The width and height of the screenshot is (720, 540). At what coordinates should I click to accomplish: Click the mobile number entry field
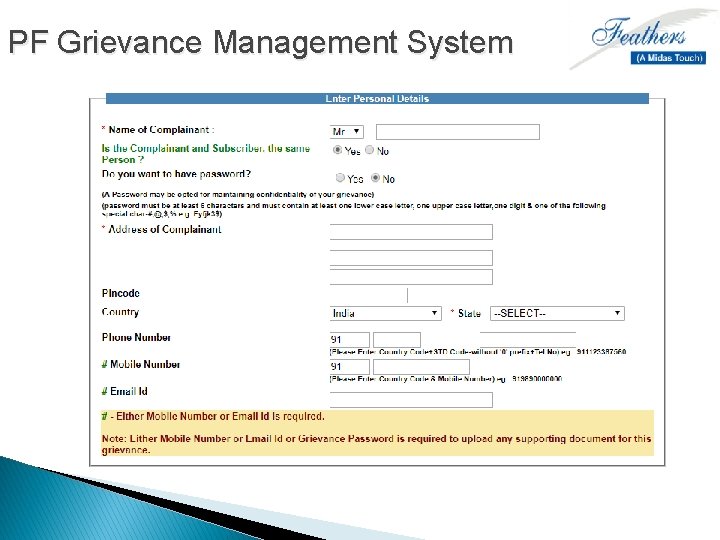point(422,367)
